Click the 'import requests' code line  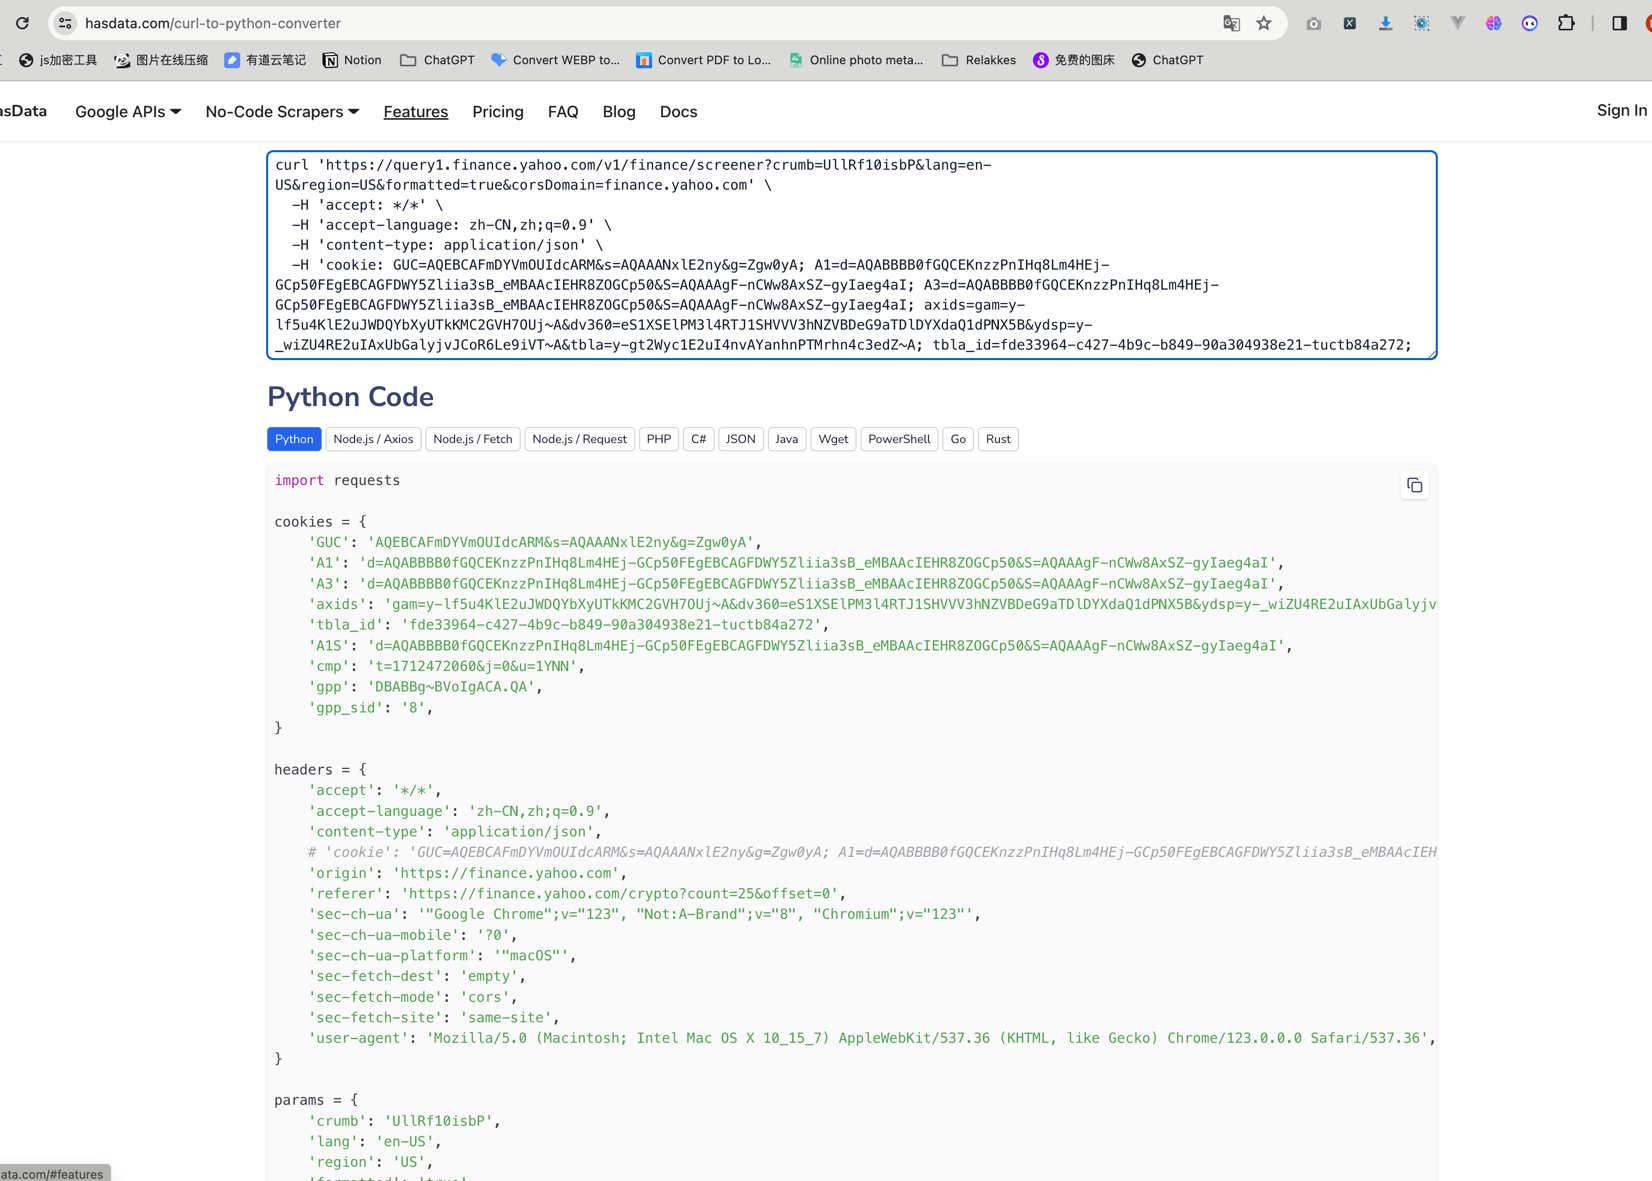pyautogui.click(x=337, y=481)
